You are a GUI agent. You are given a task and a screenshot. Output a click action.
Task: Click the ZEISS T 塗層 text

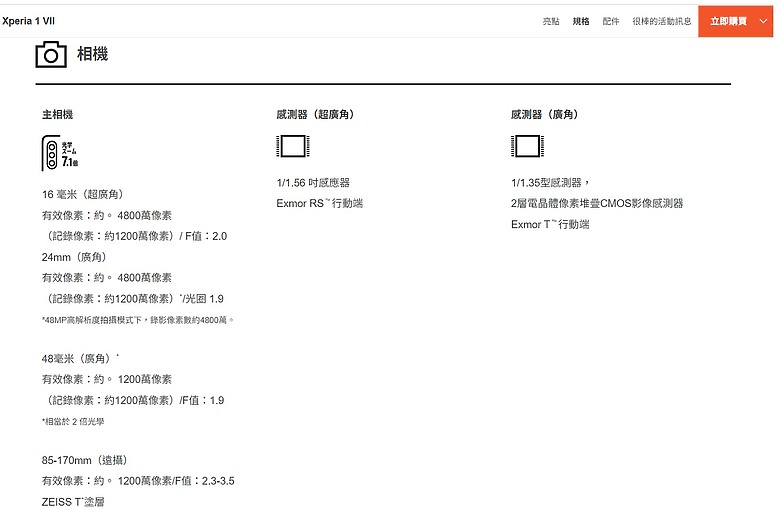73,502
